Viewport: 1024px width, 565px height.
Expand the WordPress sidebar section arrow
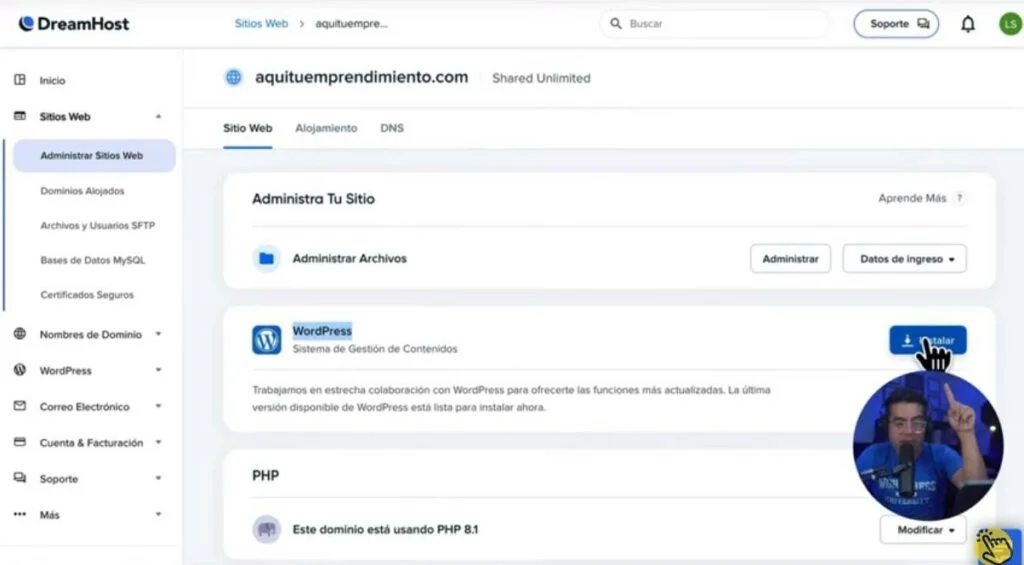[158, 370]
